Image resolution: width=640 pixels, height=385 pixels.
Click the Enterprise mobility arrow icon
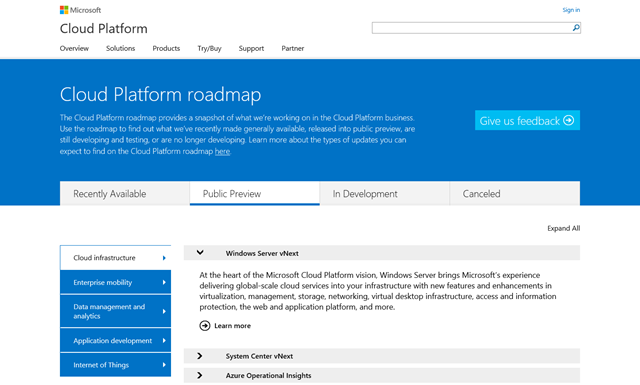[x=164, y=282]
